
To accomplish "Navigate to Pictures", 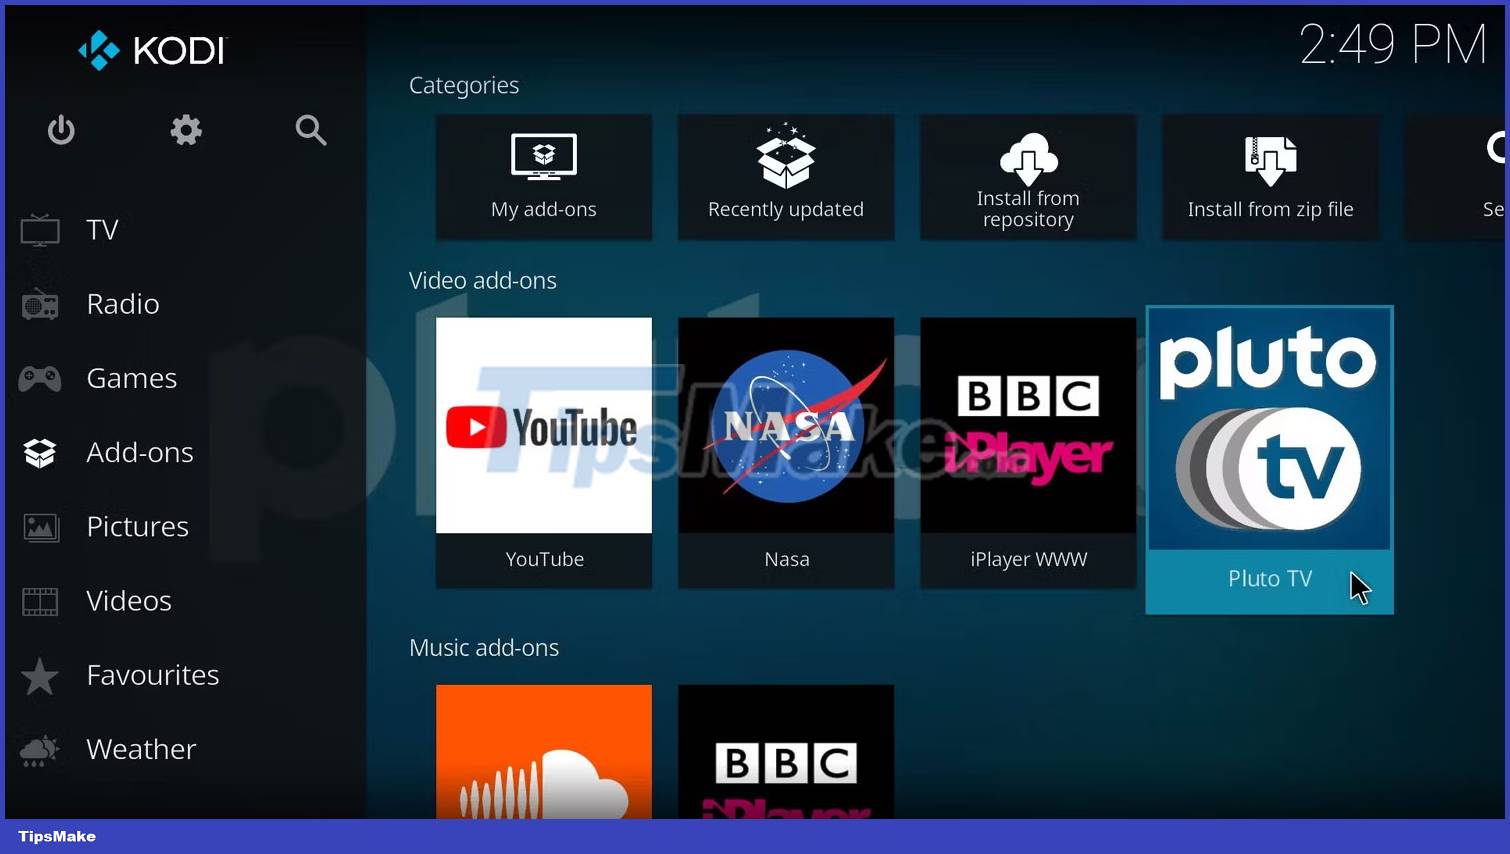I will (x=137, y=526).
